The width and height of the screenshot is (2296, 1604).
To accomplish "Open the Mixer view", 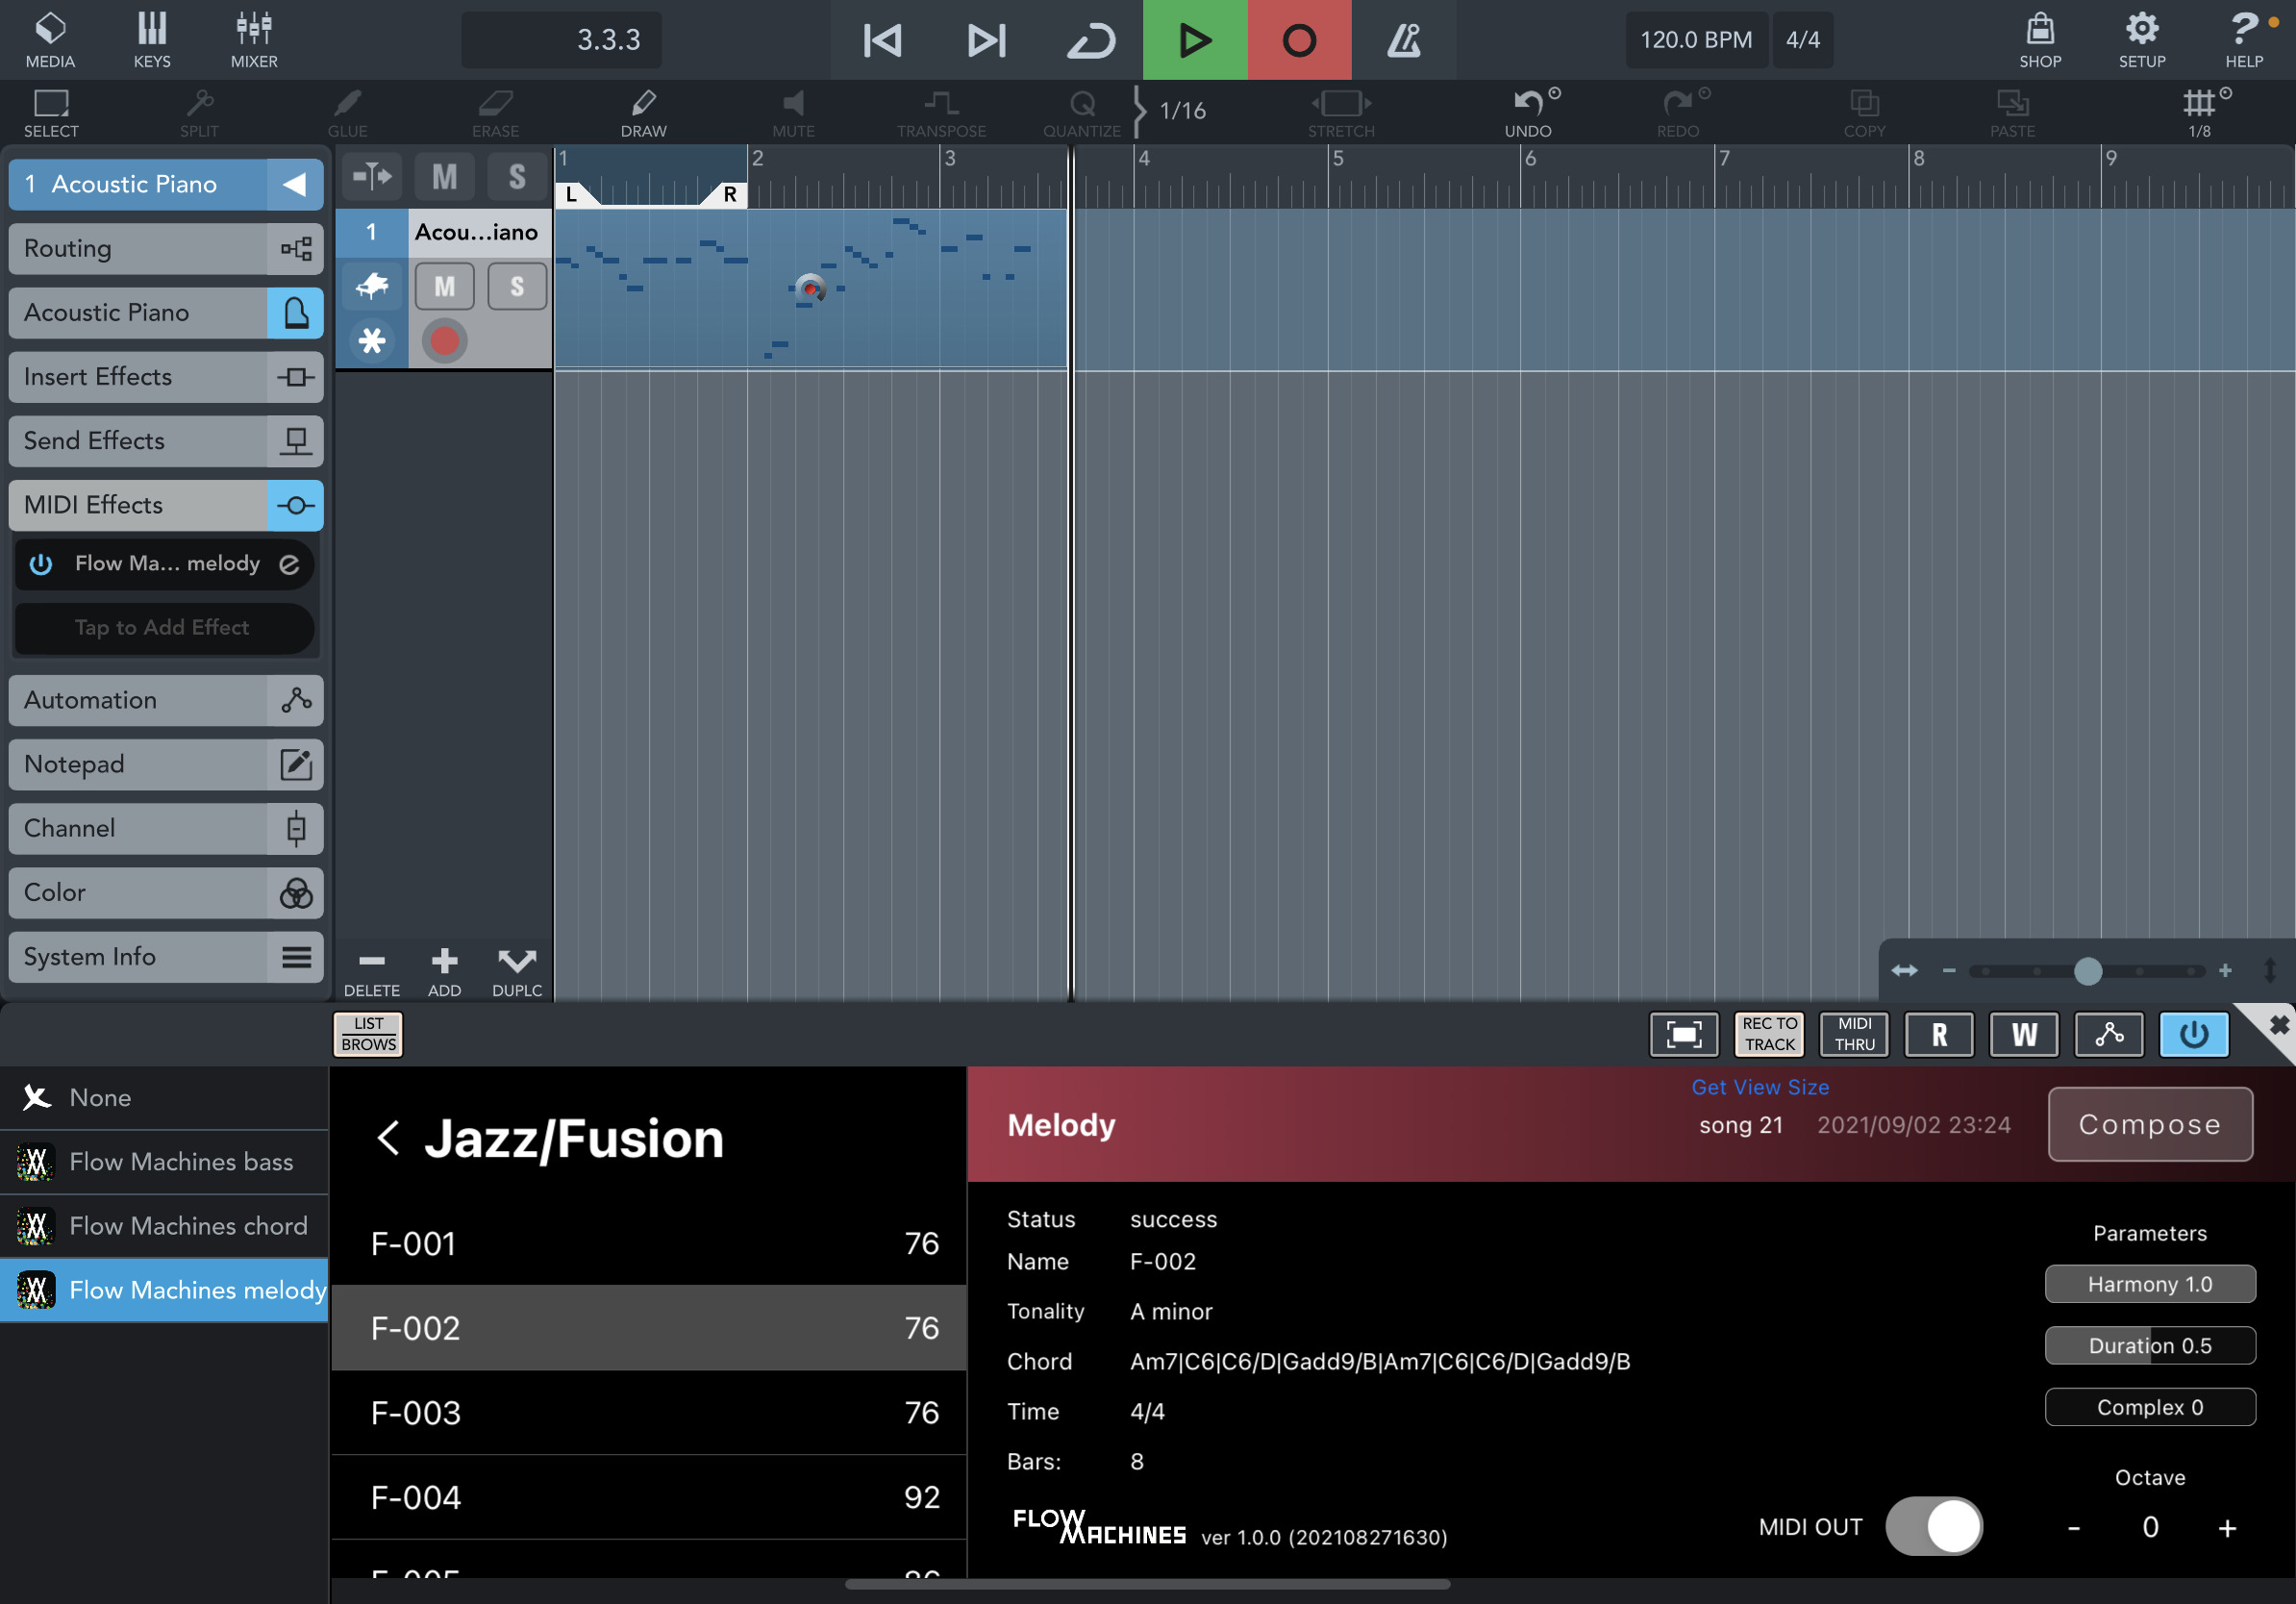I will click(x=254, y=40).
